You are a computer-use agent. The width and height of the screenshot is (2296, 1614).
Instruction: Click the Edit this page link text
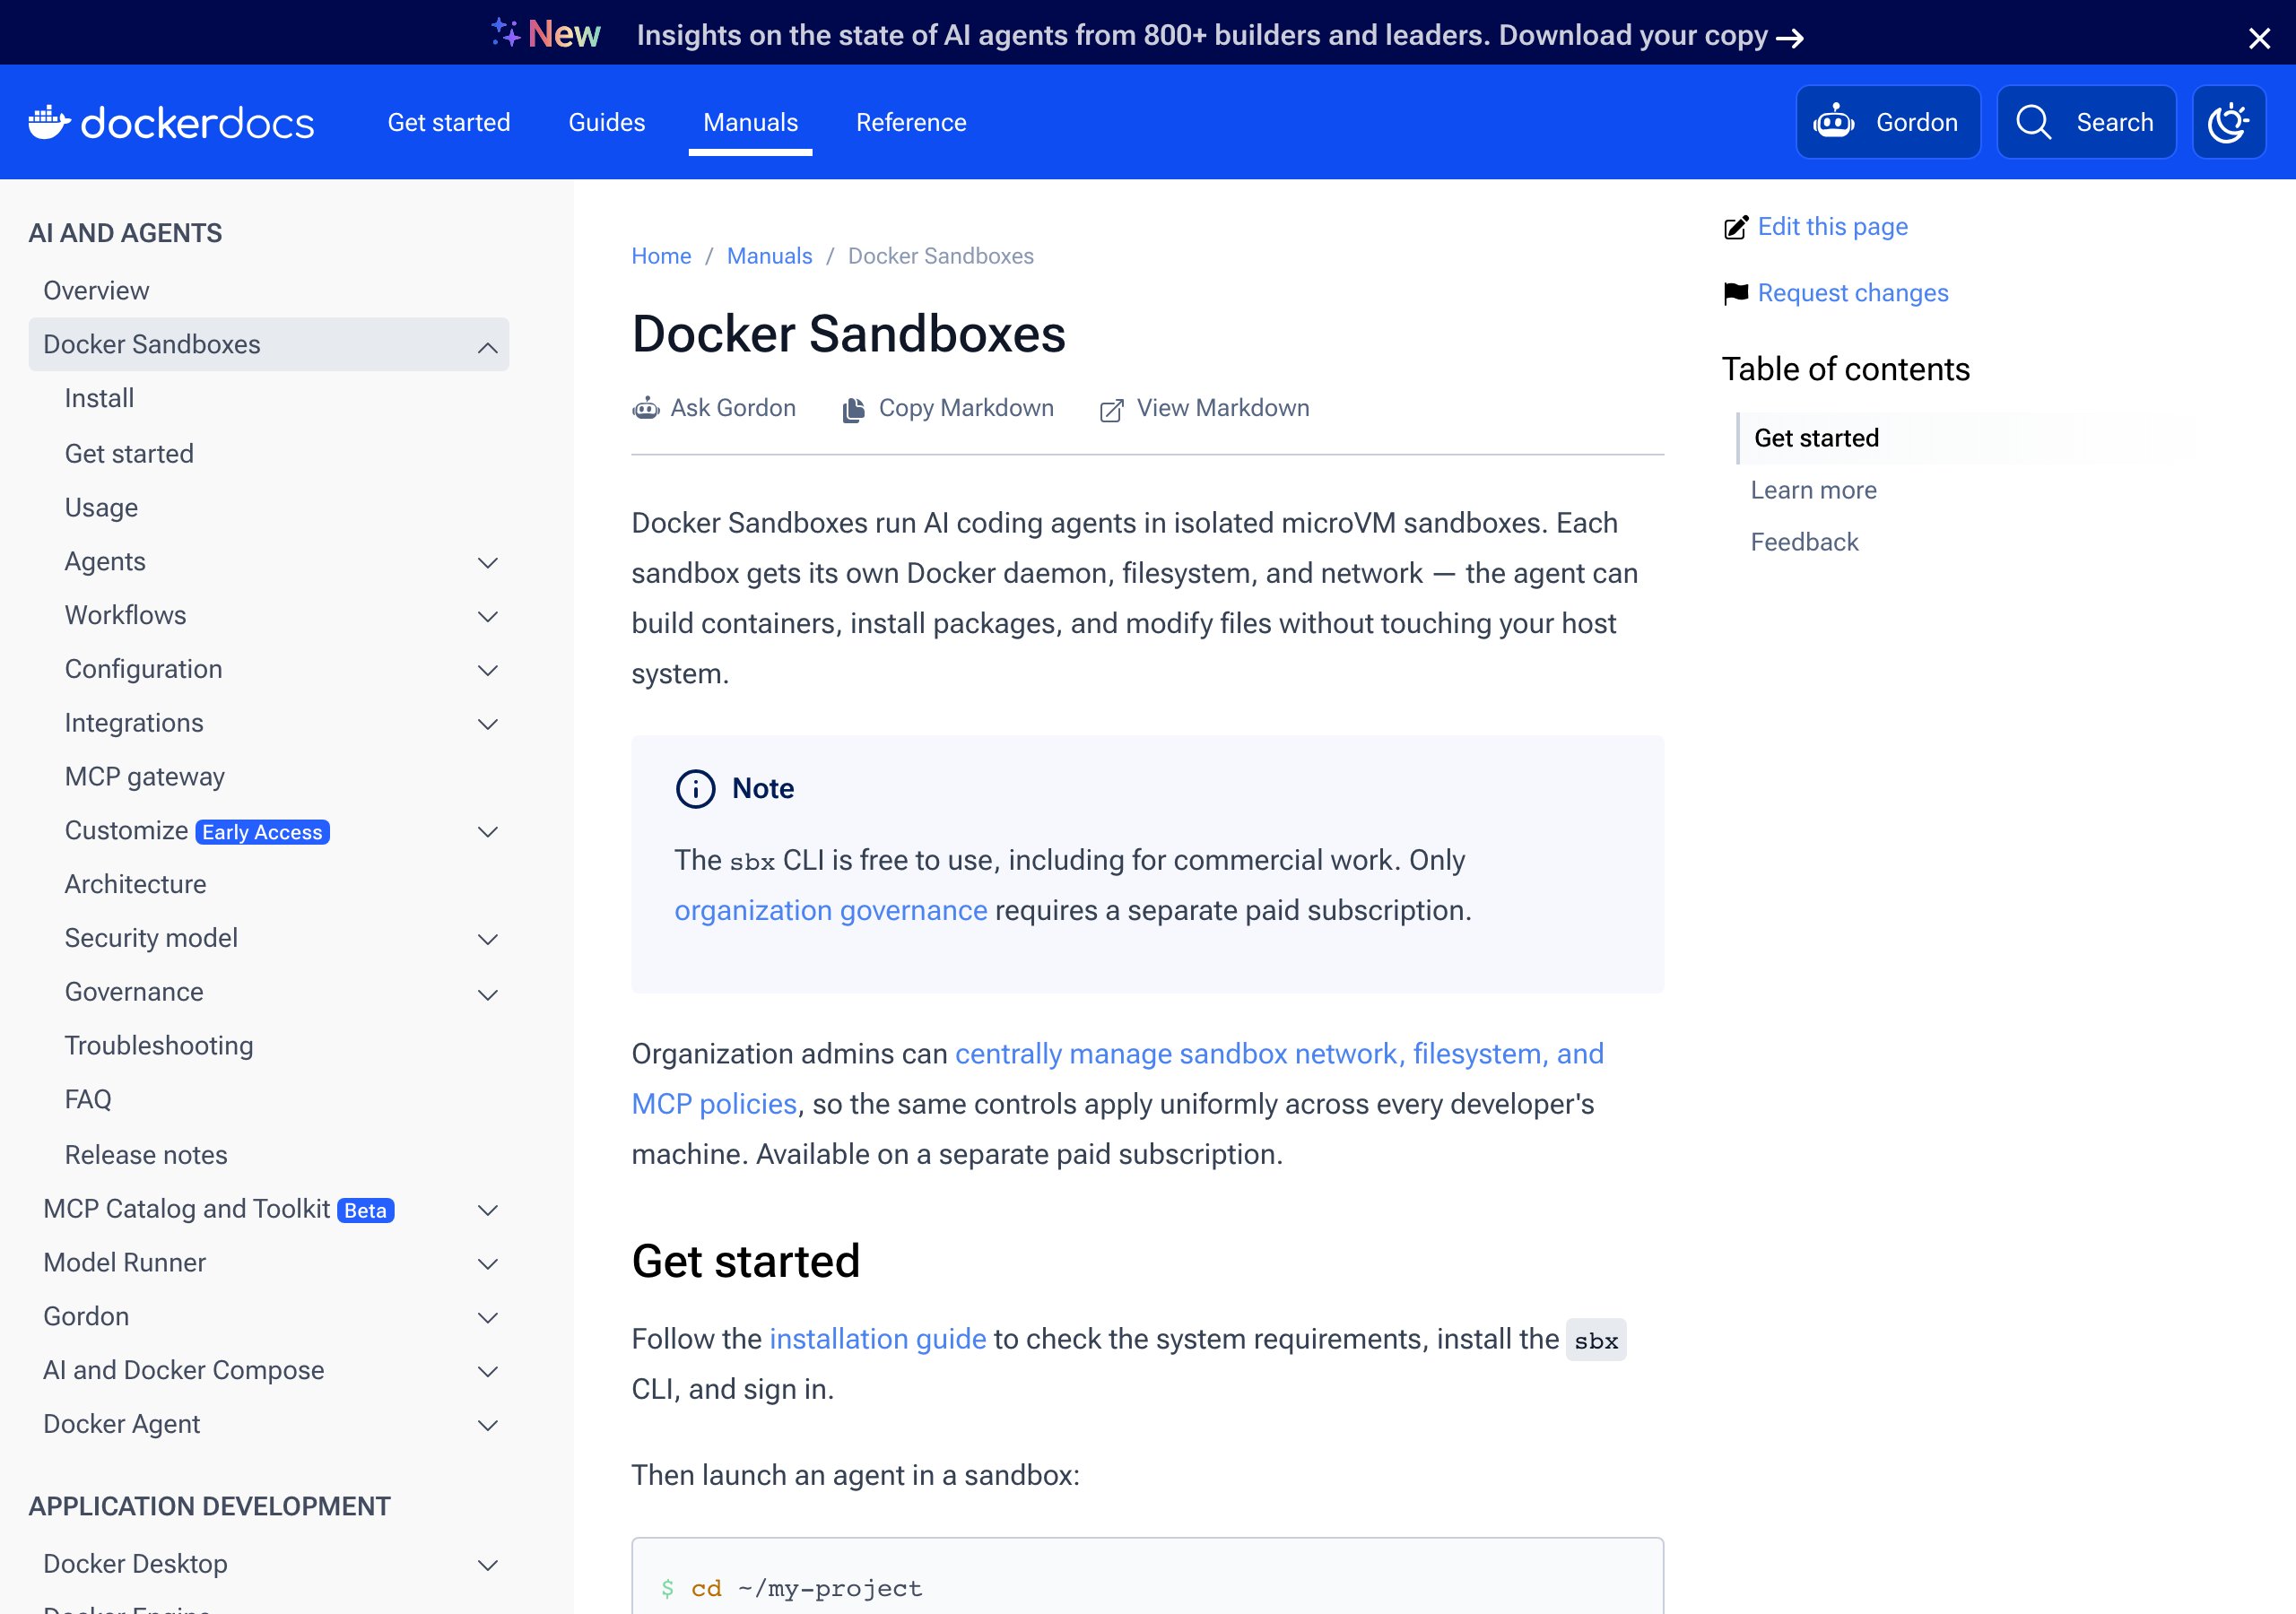click(x=1833, y=227)
